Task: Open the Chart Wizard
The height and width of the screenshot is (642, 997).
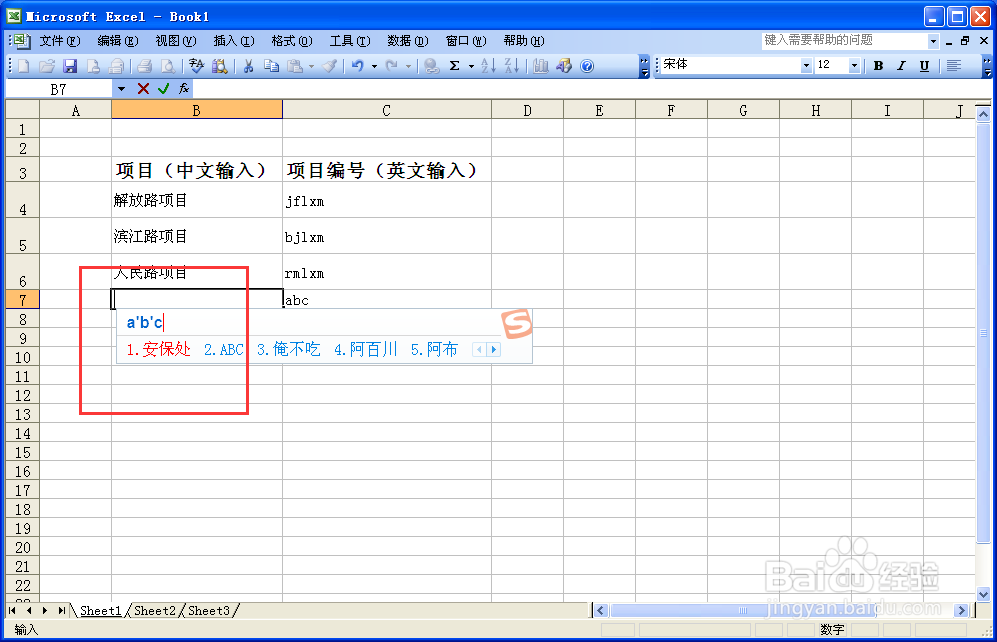Action: (x=540, y=66)
